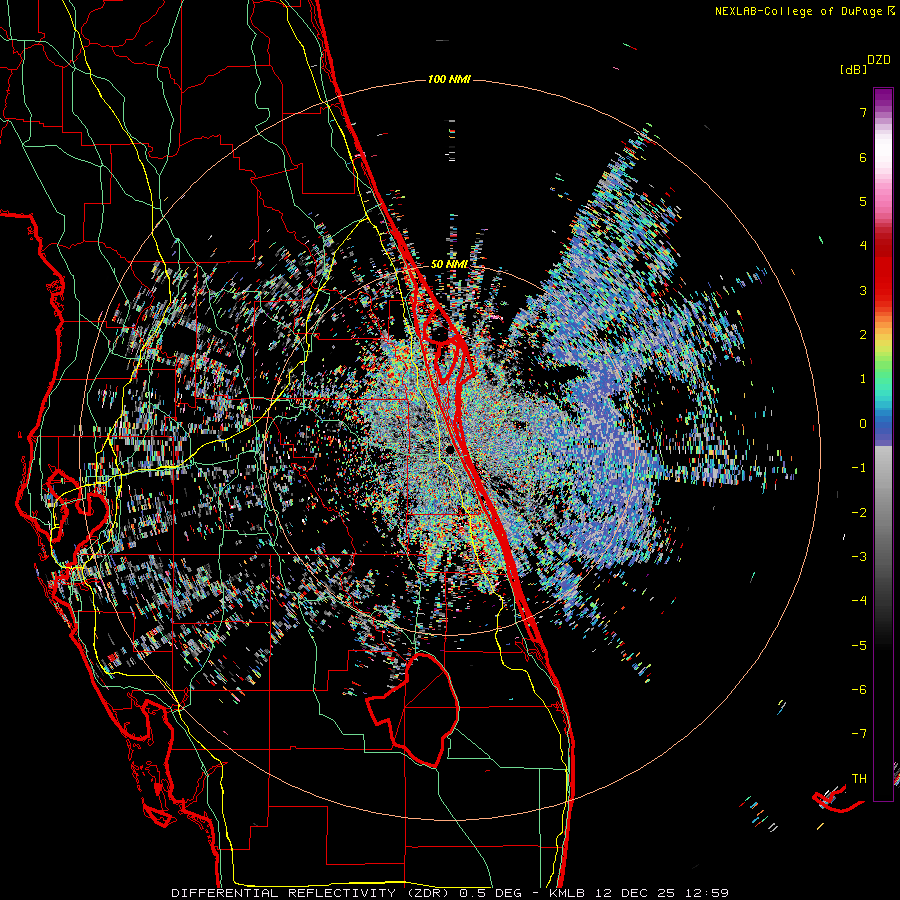Click the 50 NMI range ring label

tap(449, 264)
